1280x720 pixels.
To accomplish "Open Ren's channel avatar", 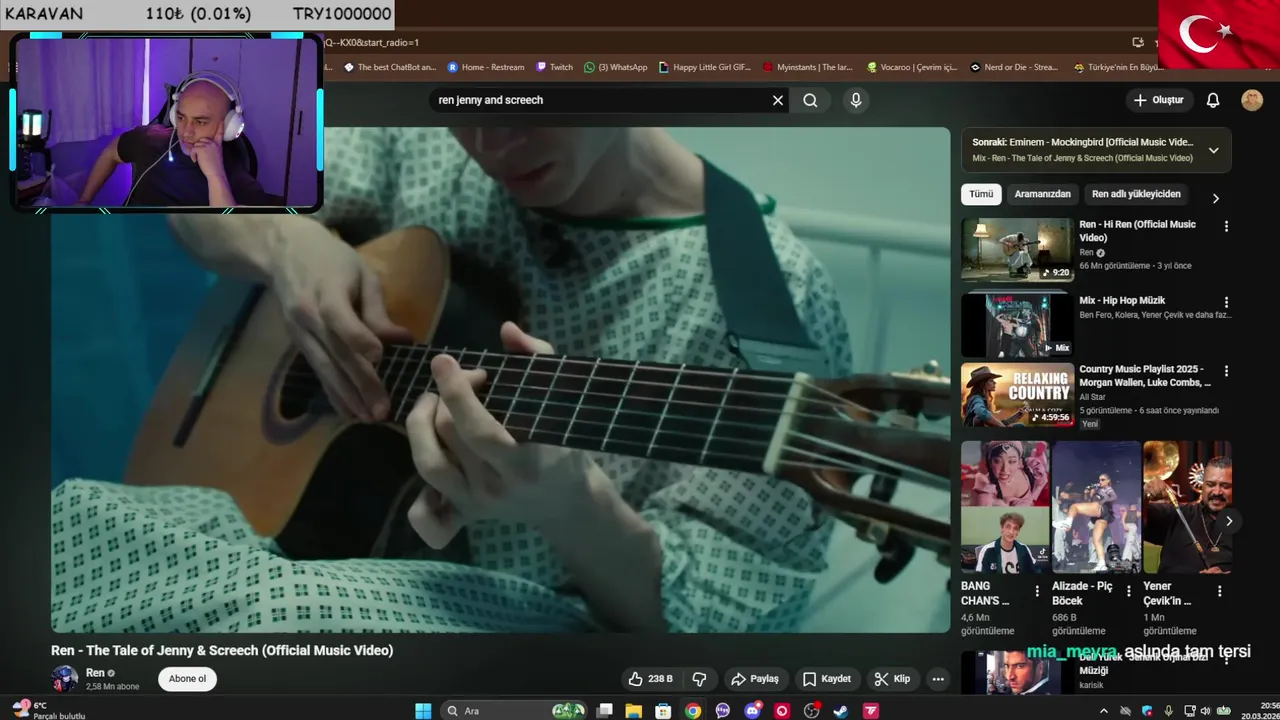I will coord(65,679).
